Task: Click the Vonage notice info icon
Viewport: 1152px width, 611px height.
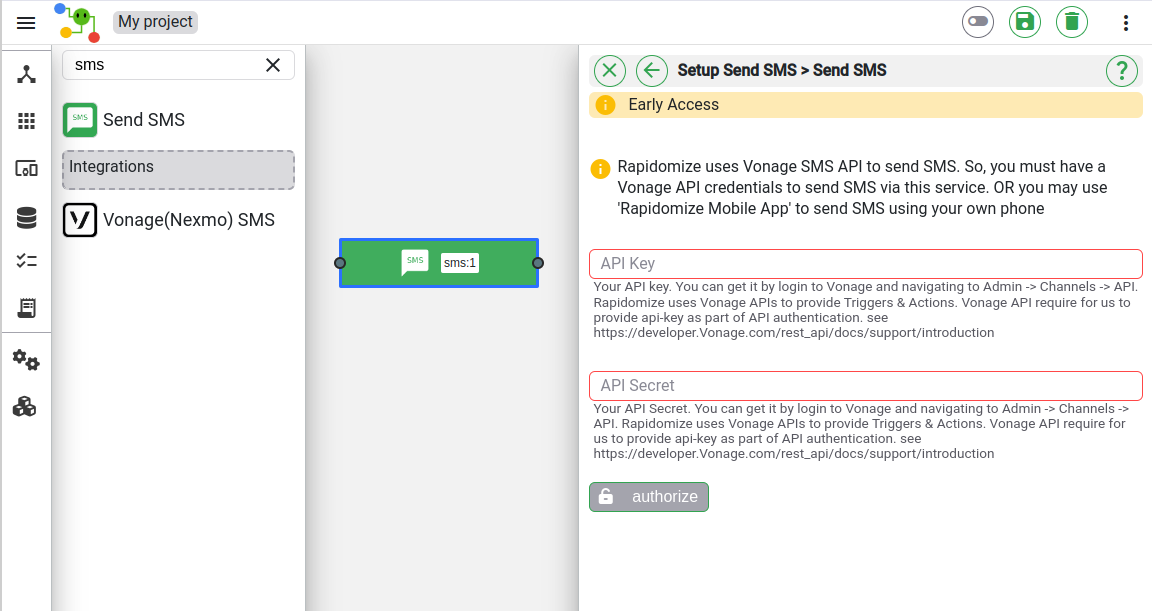Action: click(x=600, y=169)
